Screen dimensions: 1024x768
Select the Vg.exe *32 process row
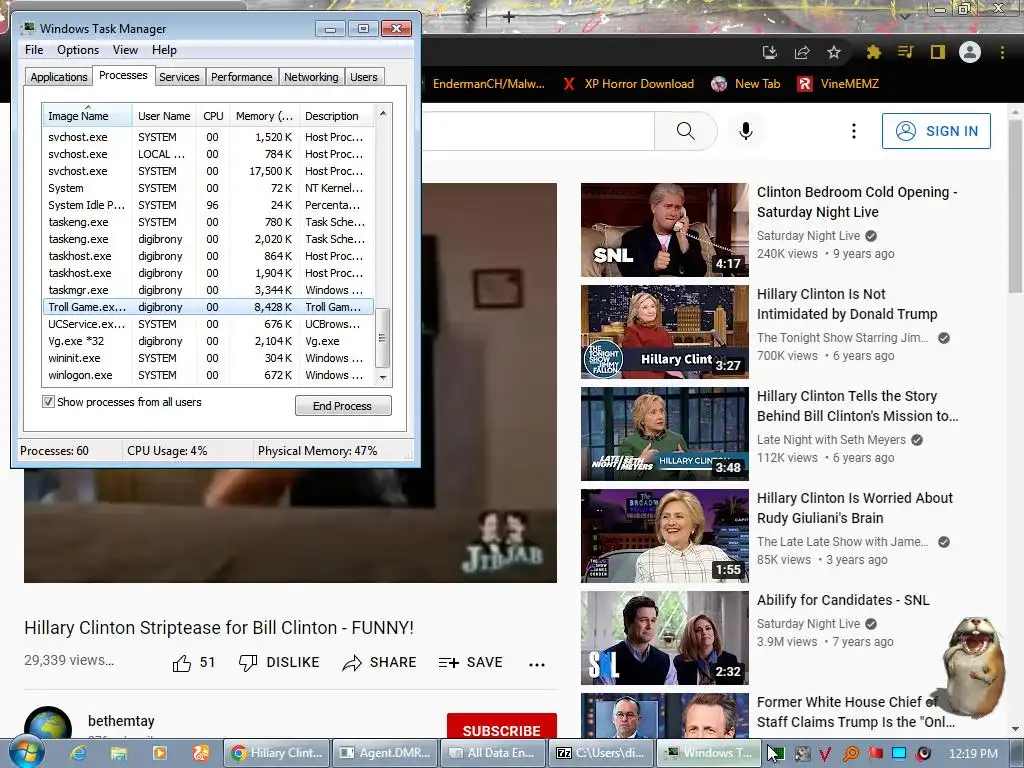click(x=208, y=341)
